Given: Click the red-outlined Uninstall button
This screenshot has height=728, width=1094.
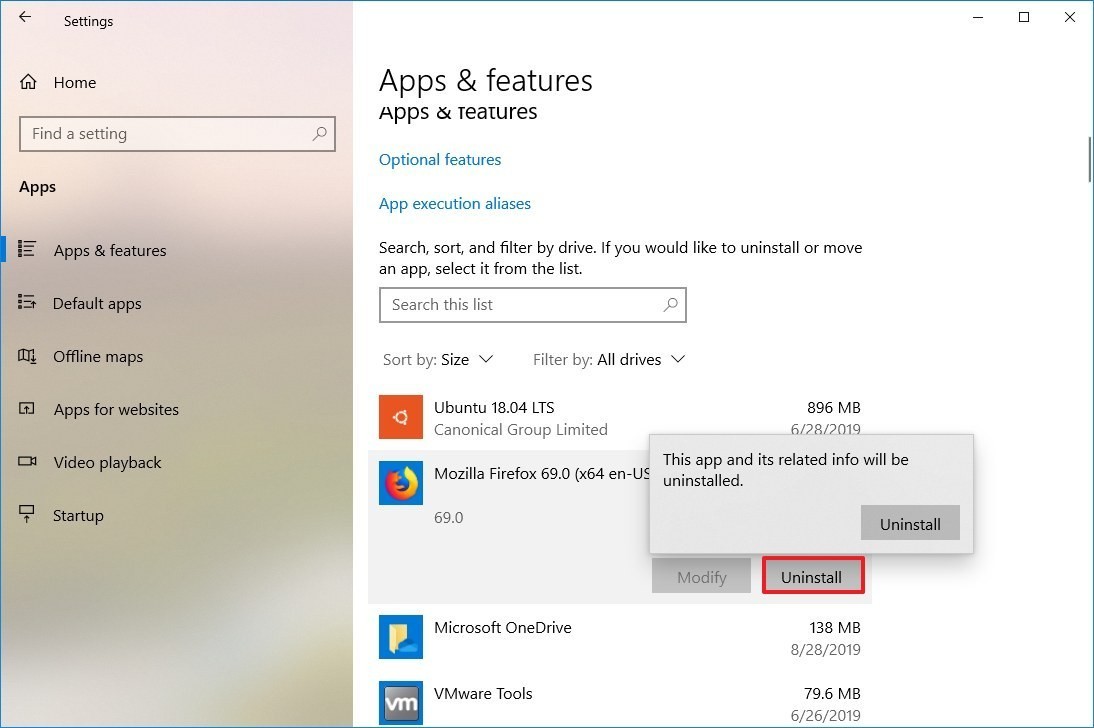Looking at the screenshot, I should coord(812,576).
